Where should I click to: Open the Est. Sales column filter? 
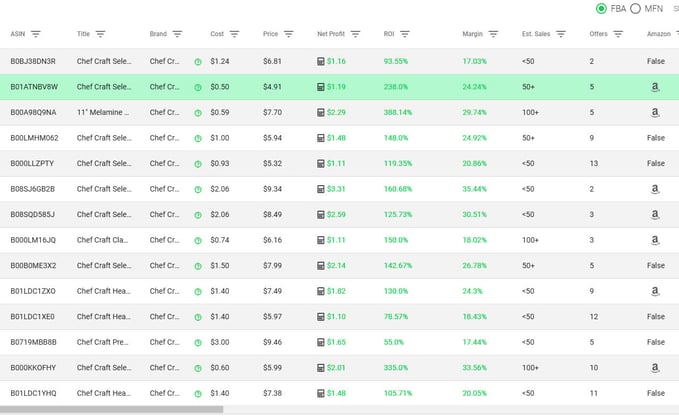coord(561,34)
